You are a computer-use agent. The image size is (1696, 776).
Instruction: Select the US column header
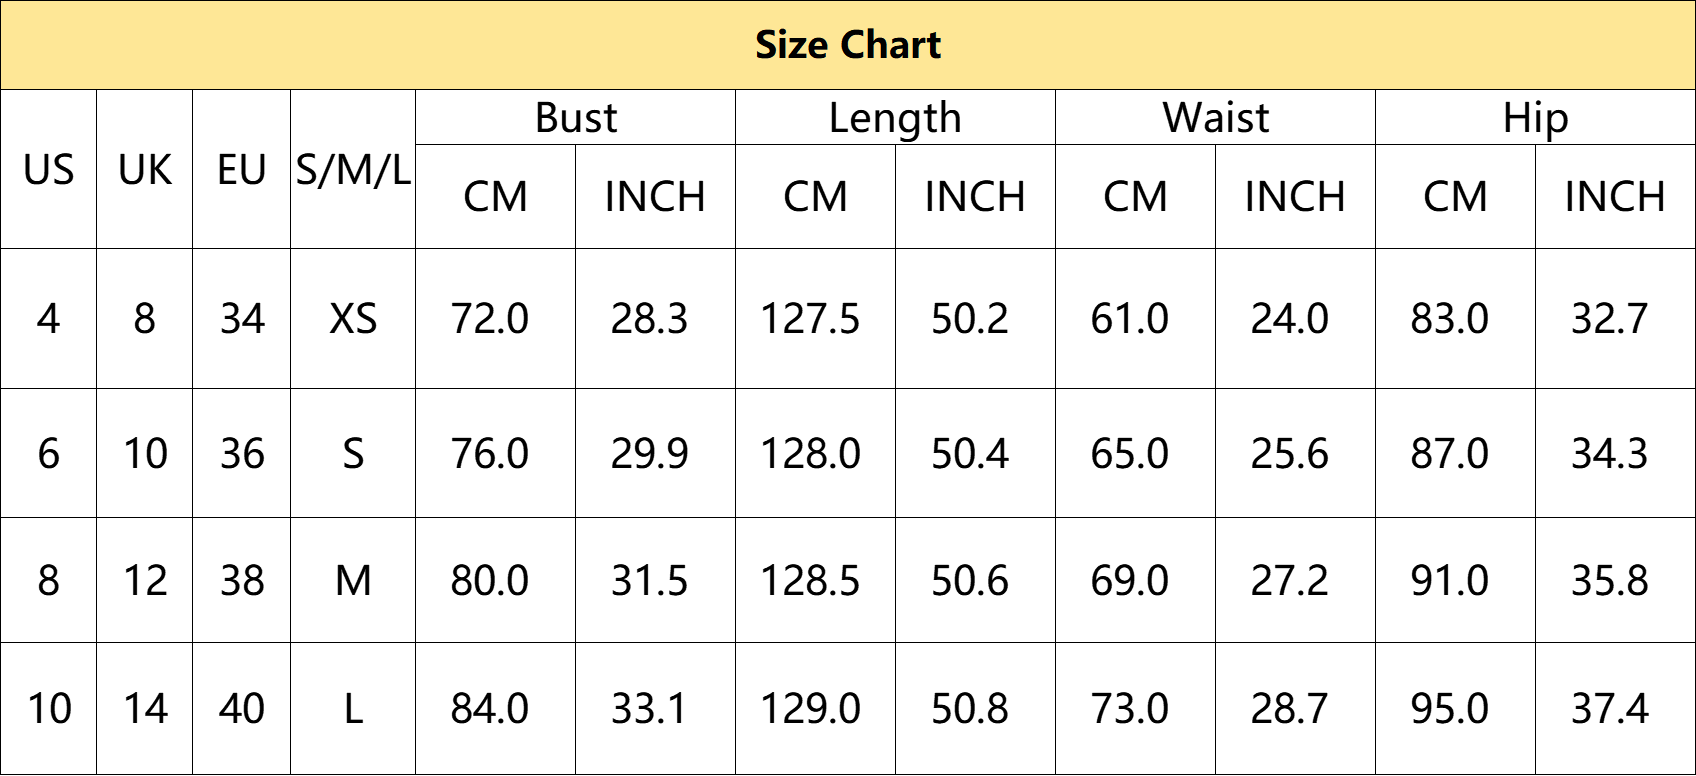pyautogui.click(x=48, y=169)
